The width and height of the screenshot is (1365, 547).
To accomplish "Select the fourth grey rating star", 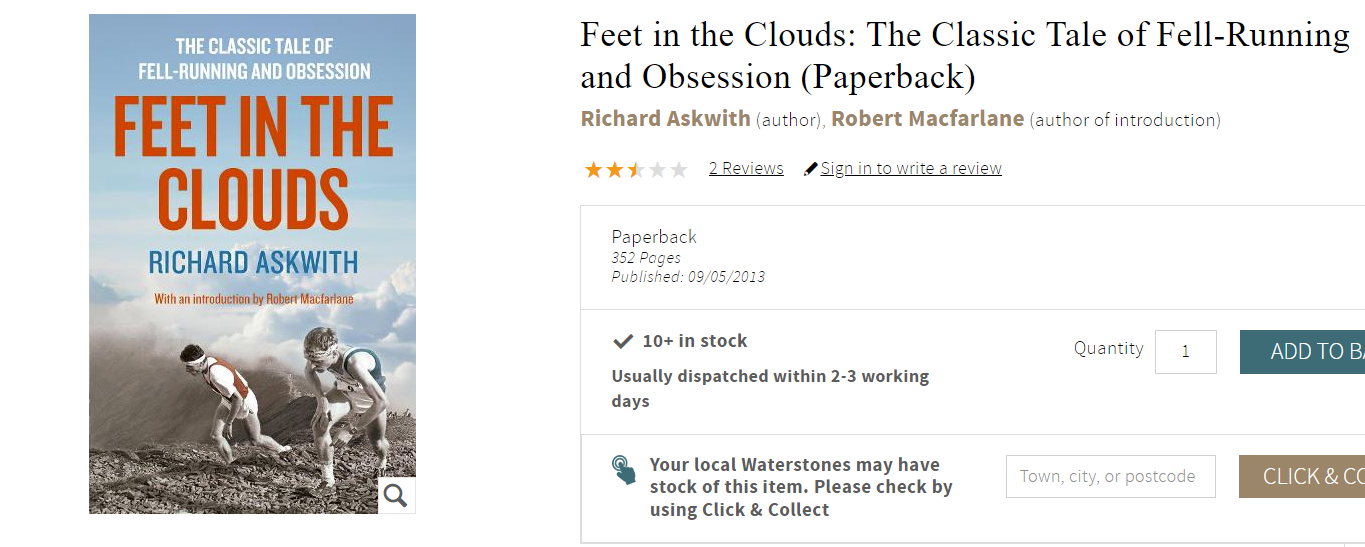I will [657, 169].
